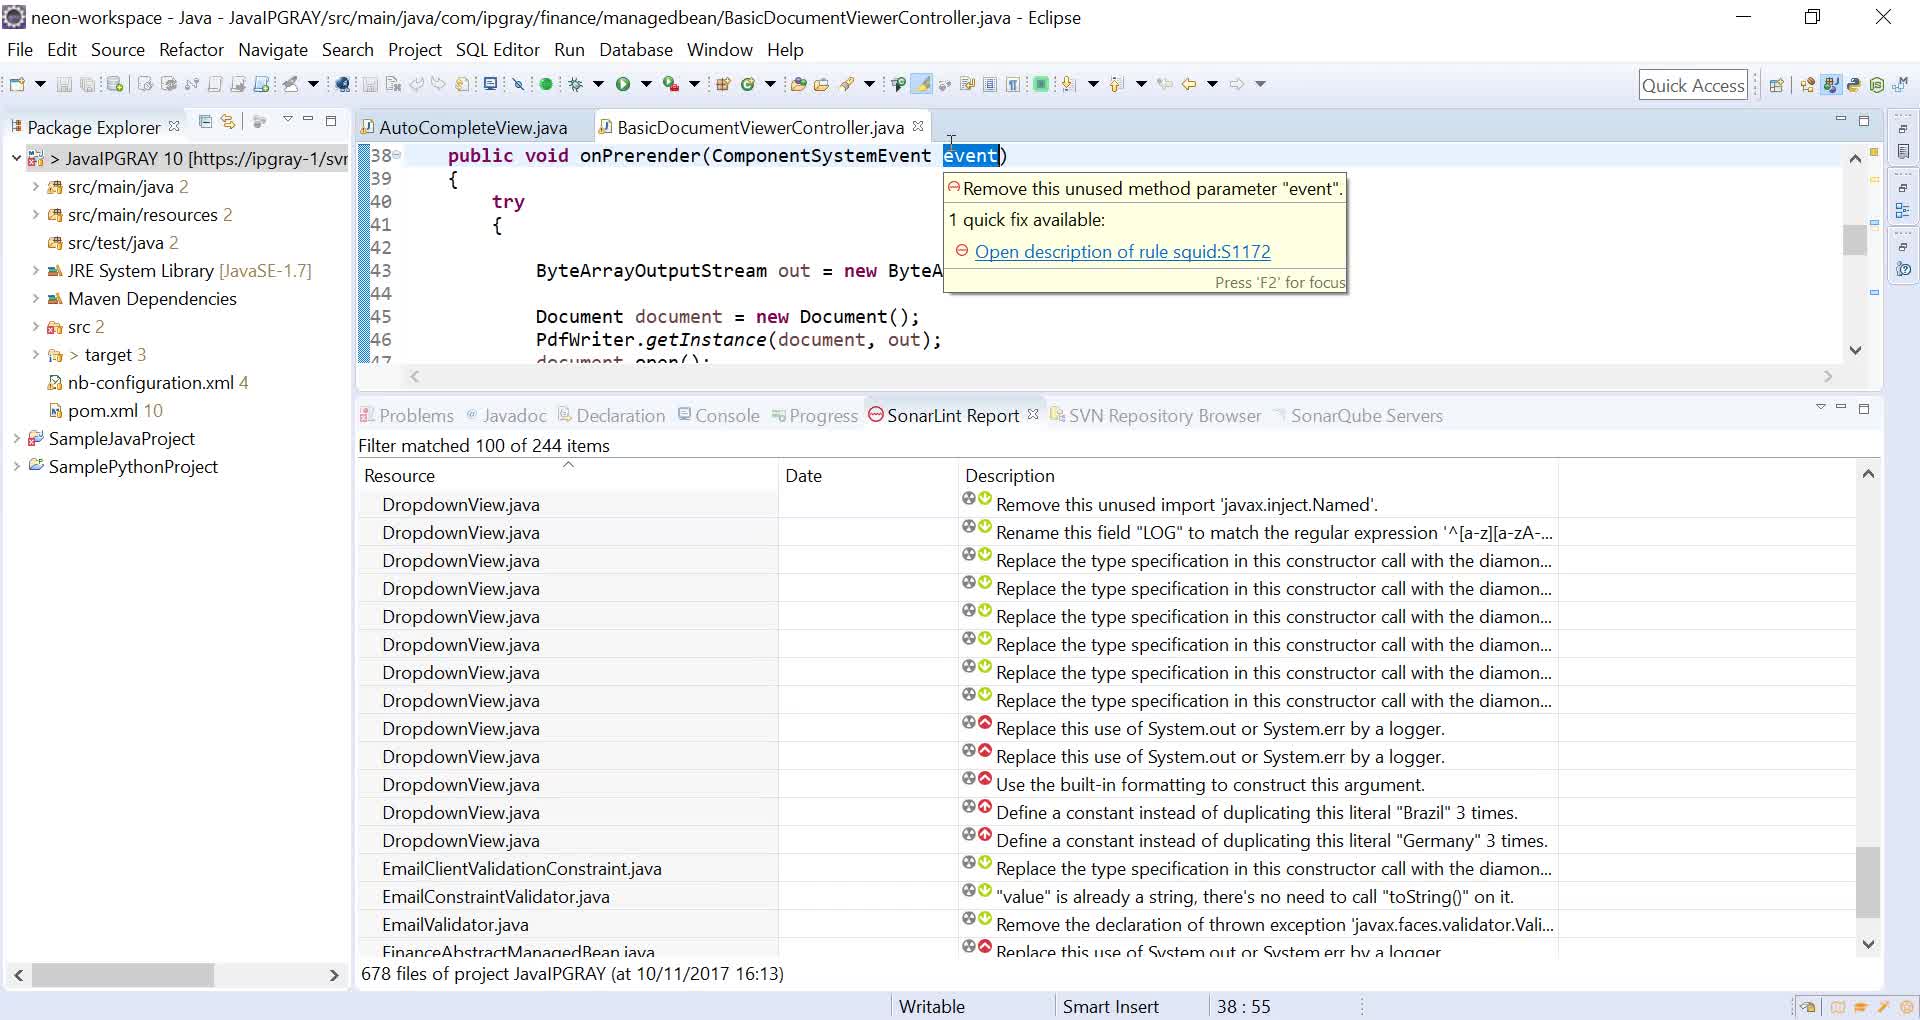
Task: Skip All Breakpoints using the toolbar icon
Action: (517, 85)
